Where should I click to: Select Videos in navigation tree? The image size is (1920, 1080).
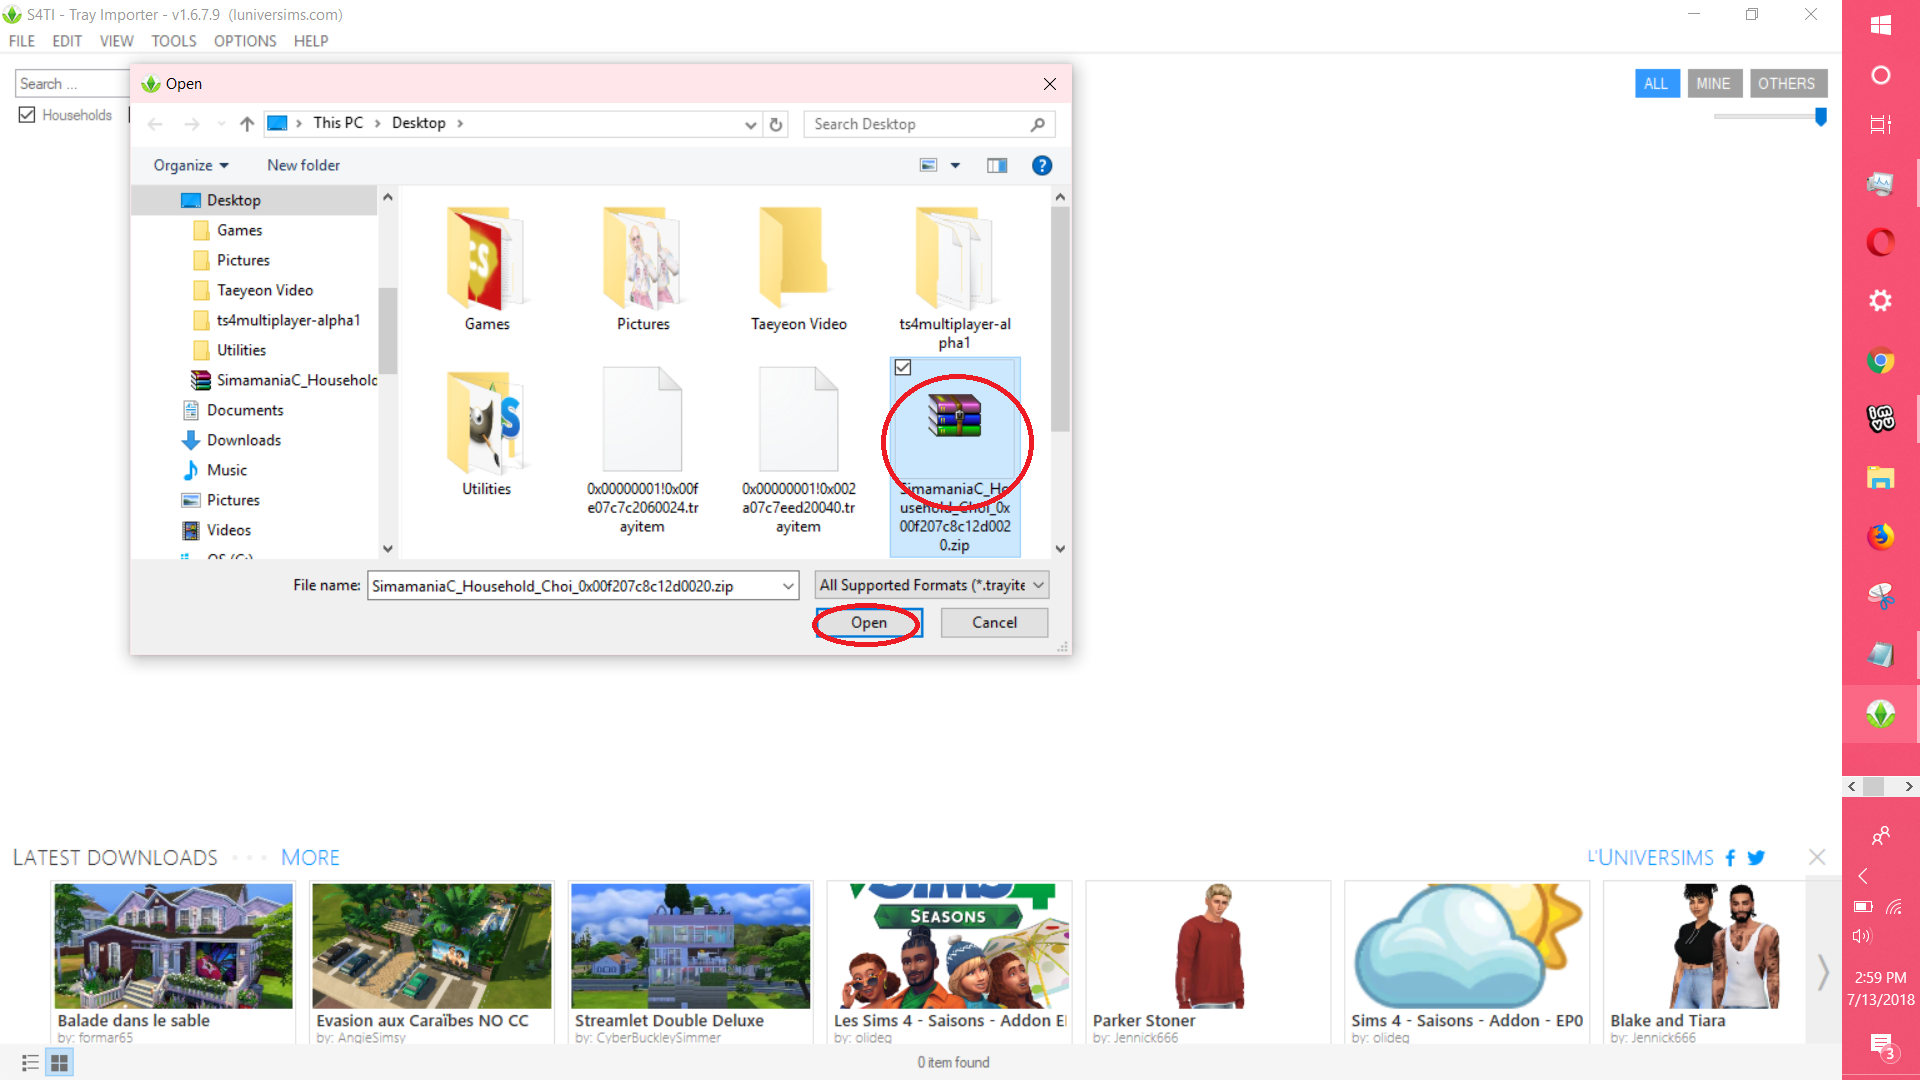[x=229, y=531]
